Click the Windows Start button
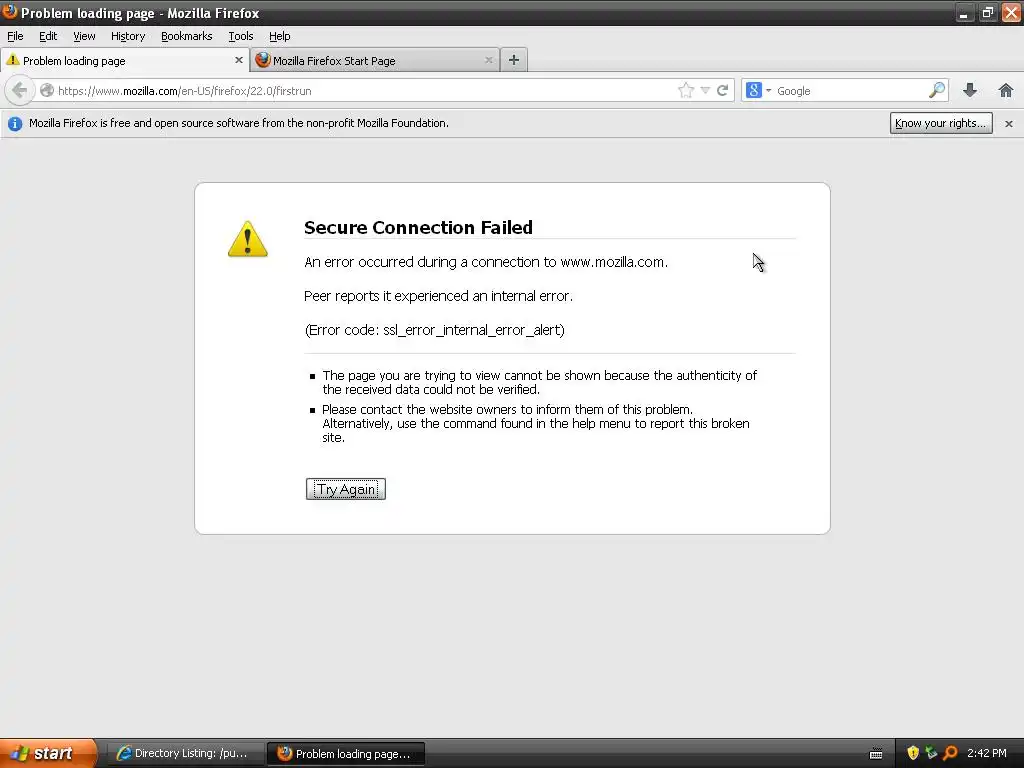Screen dimensions: 1024x768 click(x=48, y=753)
